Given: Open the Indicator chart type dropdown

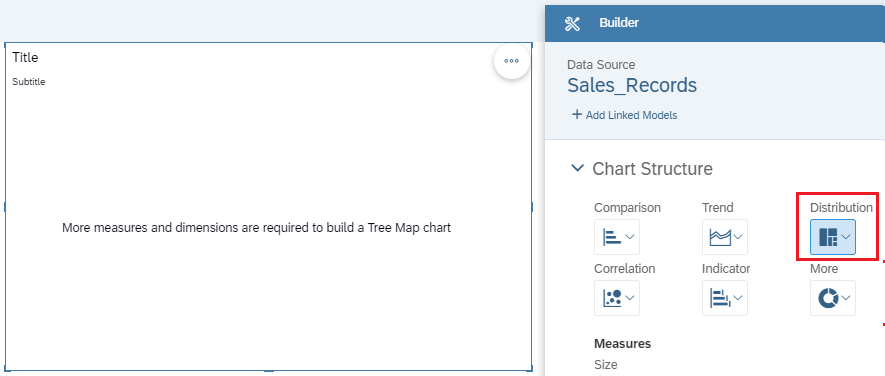Looking at the screenshot, I should click(725, 298).
